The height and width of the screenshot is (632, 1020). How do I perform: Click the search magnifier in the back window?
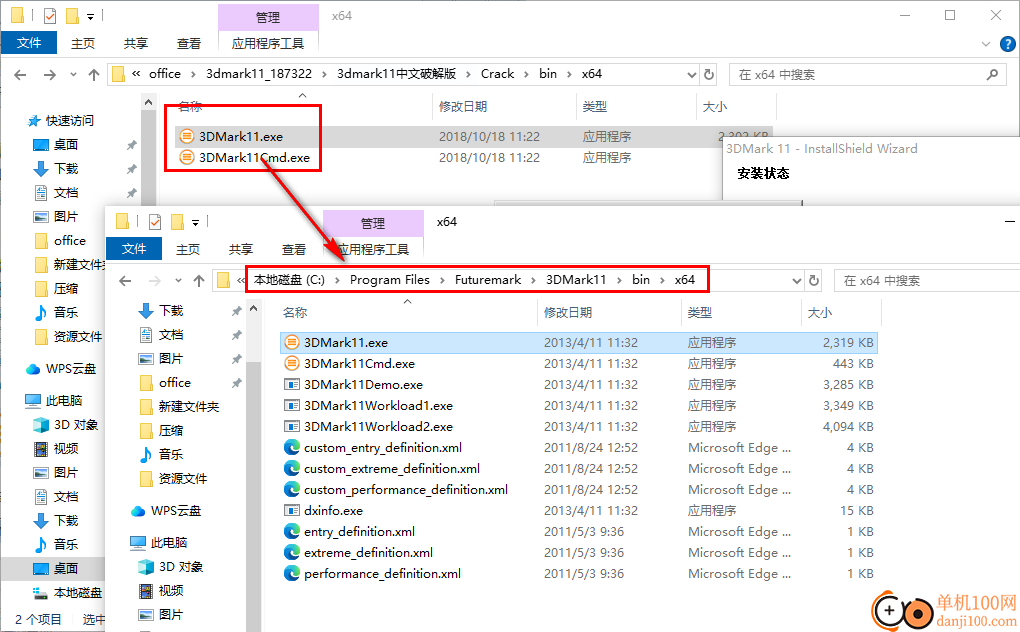(992, 75)
